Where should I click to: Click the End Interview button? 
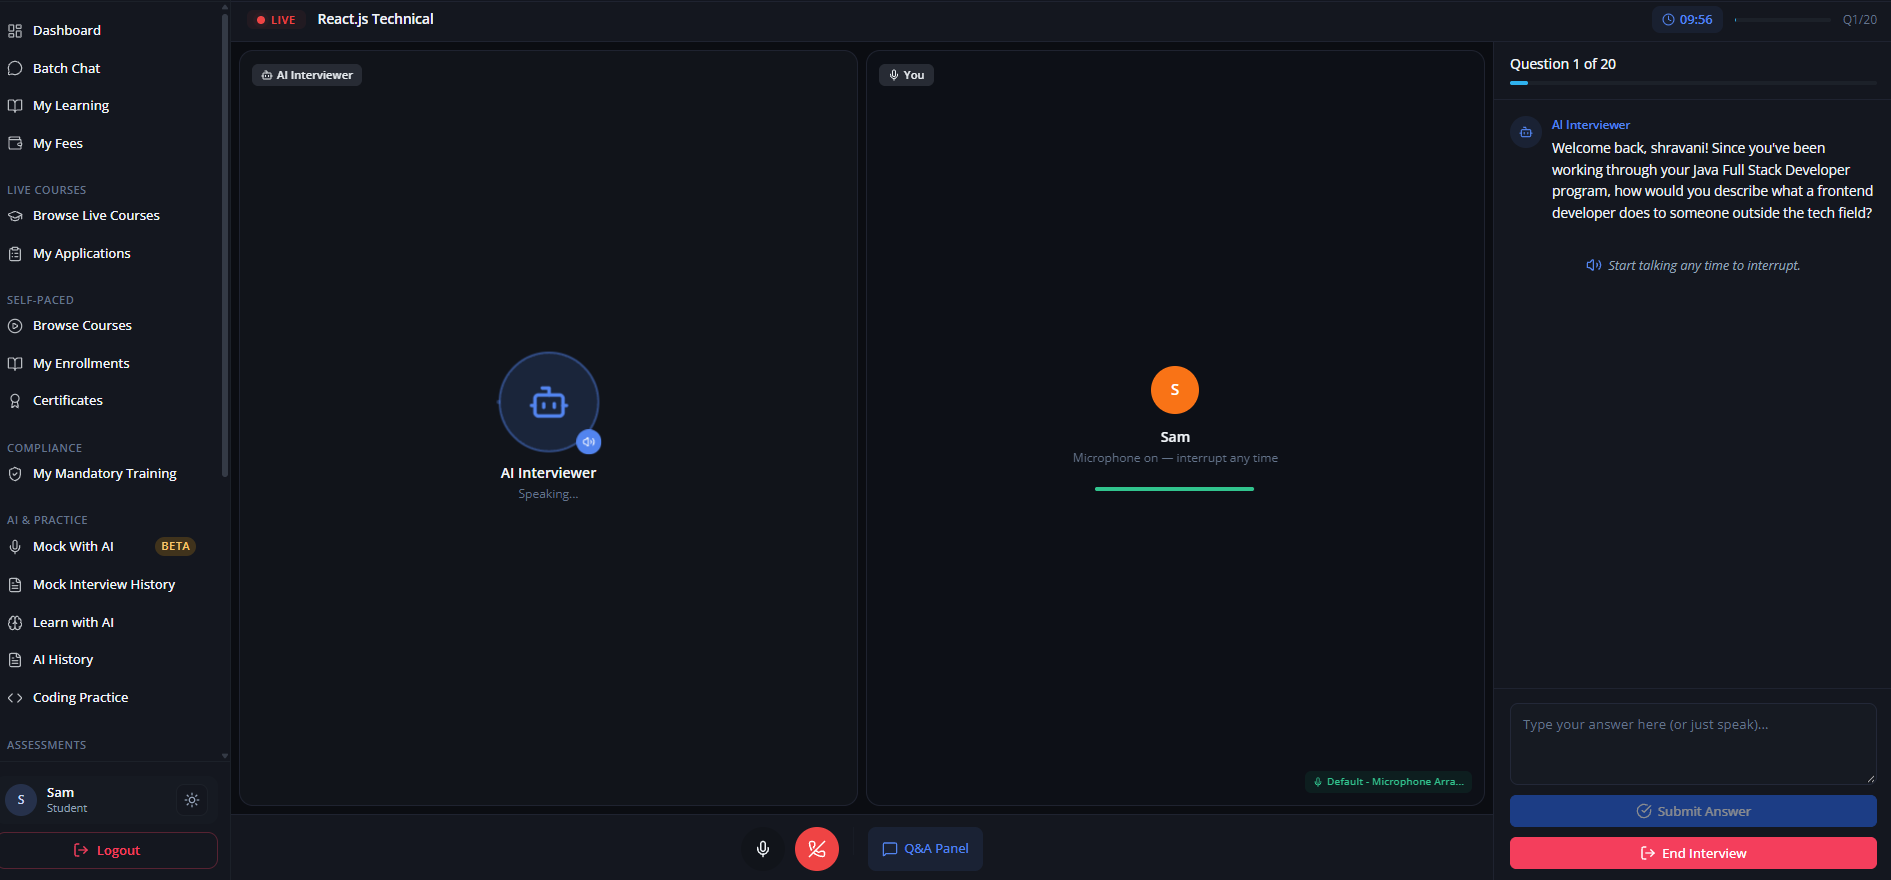(1693, 853)
